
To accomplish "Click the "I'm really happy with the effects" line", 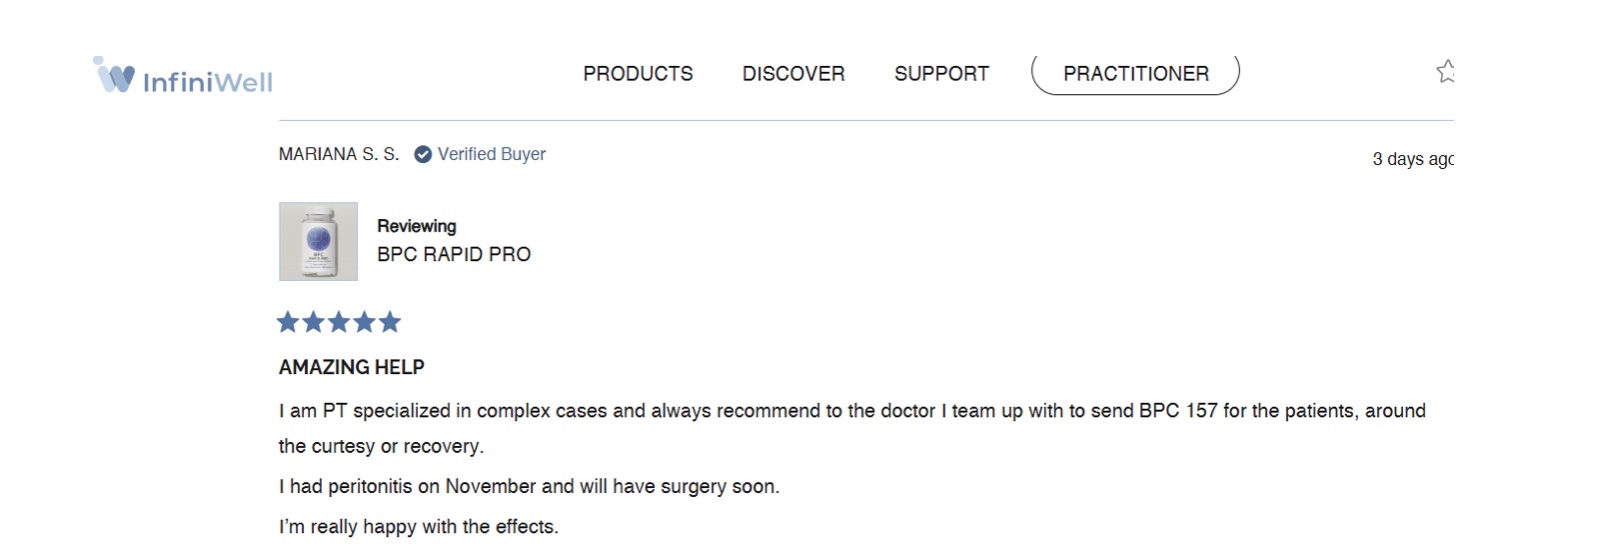I will point(418,527).
